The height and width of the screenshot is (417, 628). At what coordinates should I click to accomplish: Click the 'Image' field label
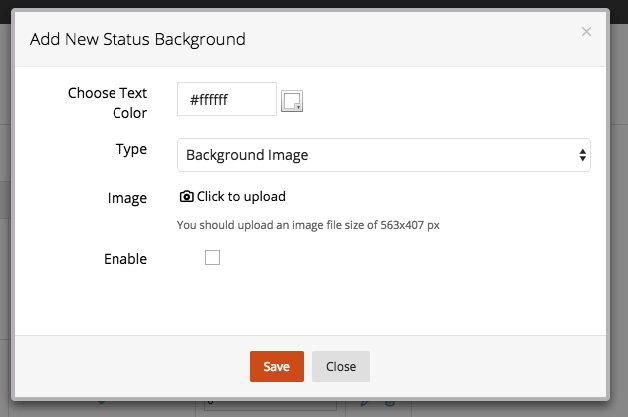pos(127,198)
